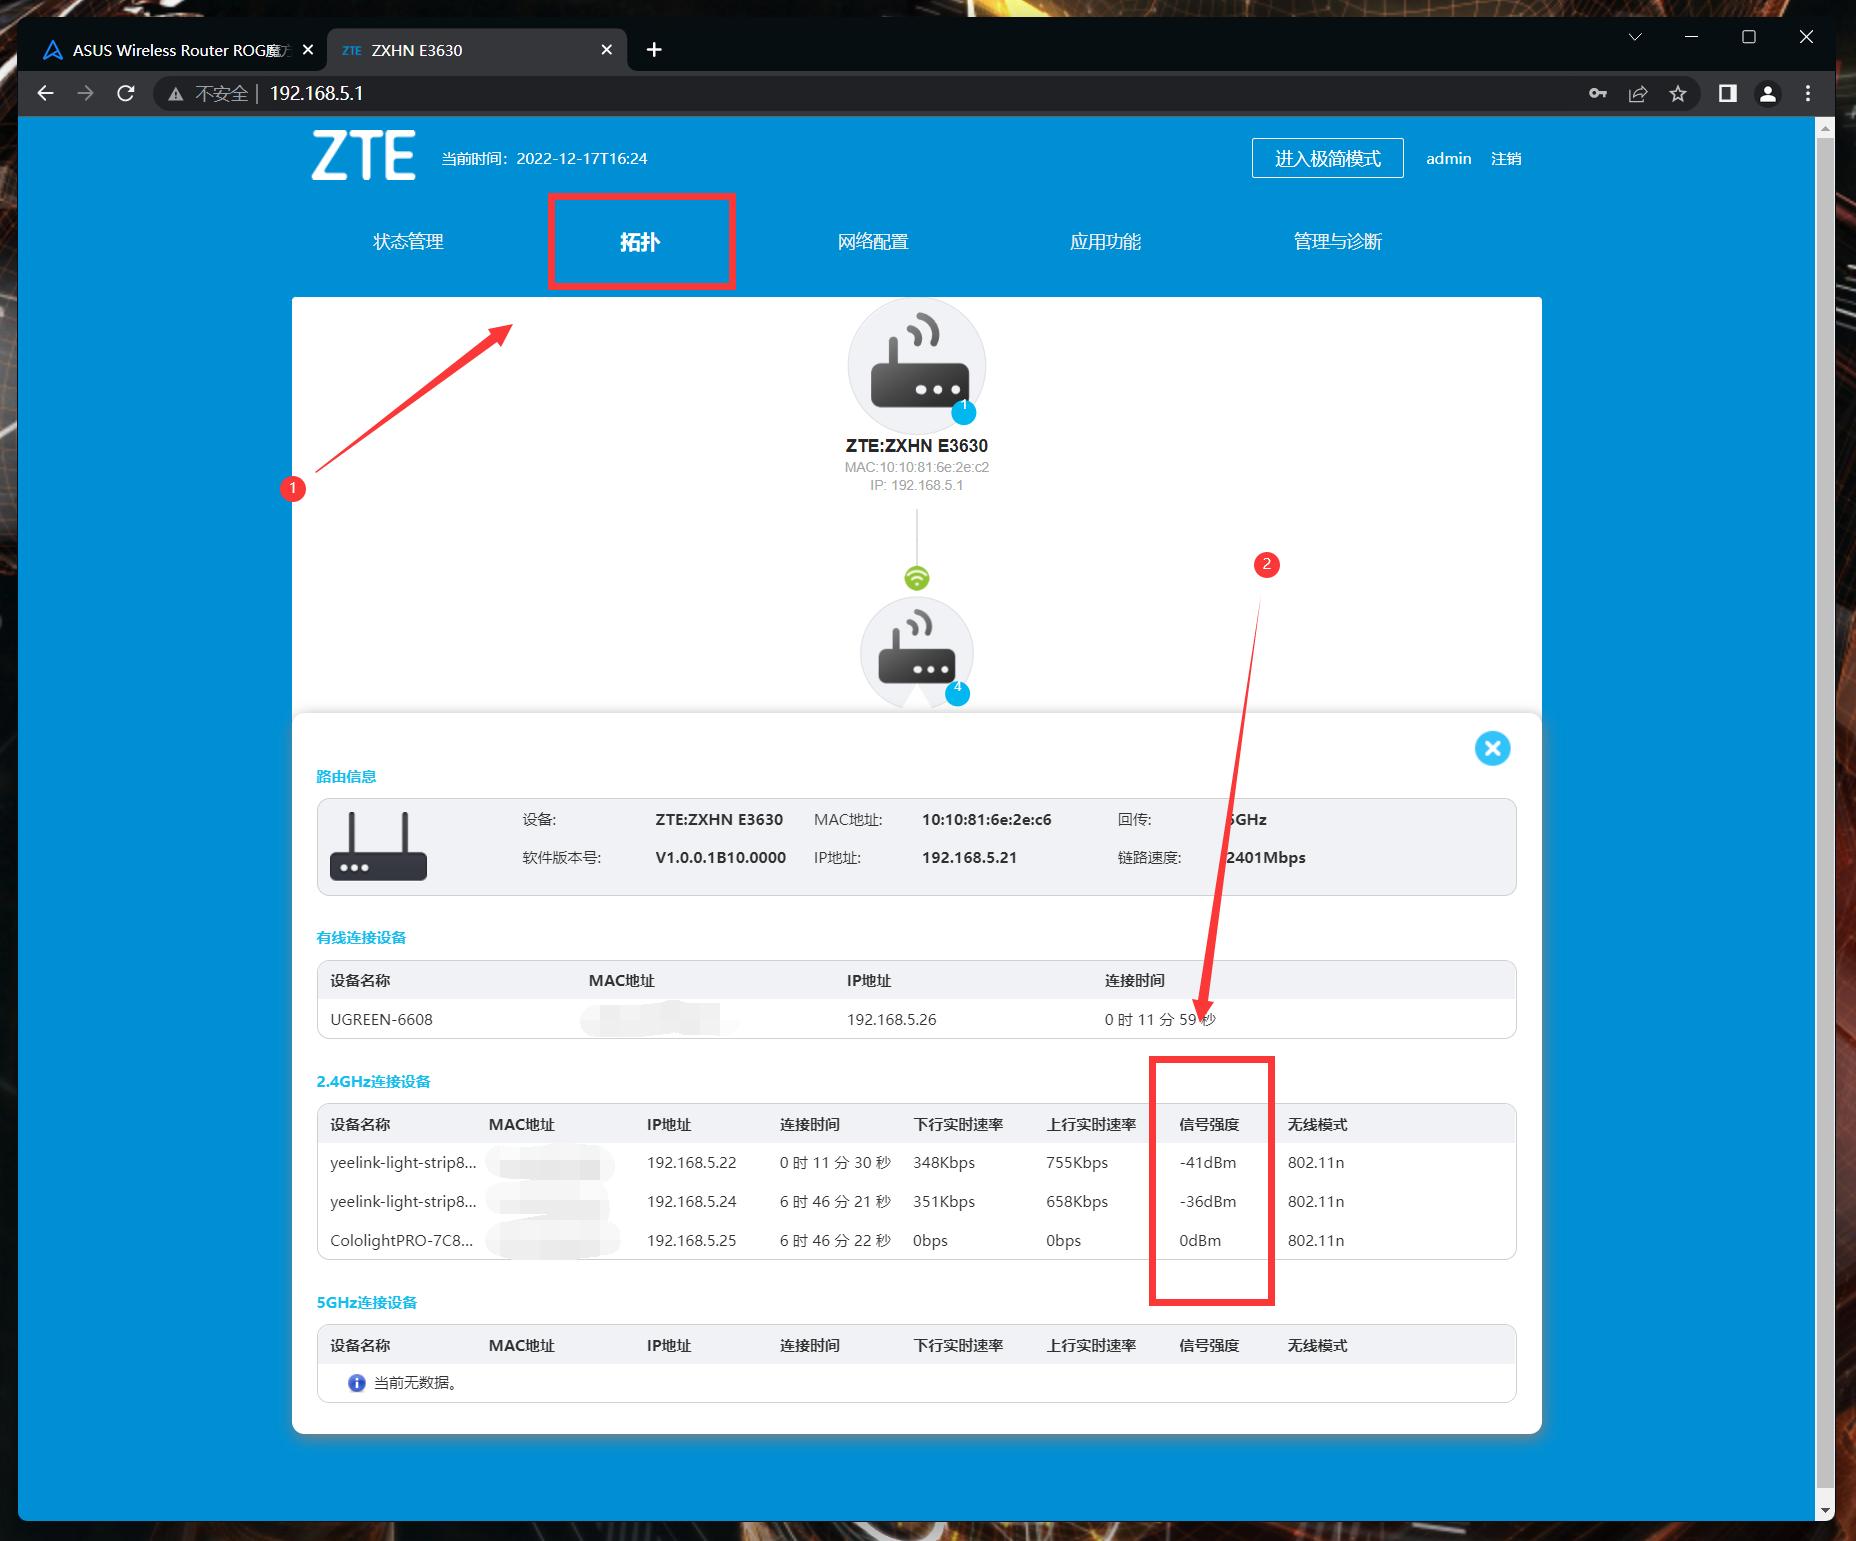Click the first yeelink-light-strip8 row at 192.168.5.22

(x=916, y=1163)
